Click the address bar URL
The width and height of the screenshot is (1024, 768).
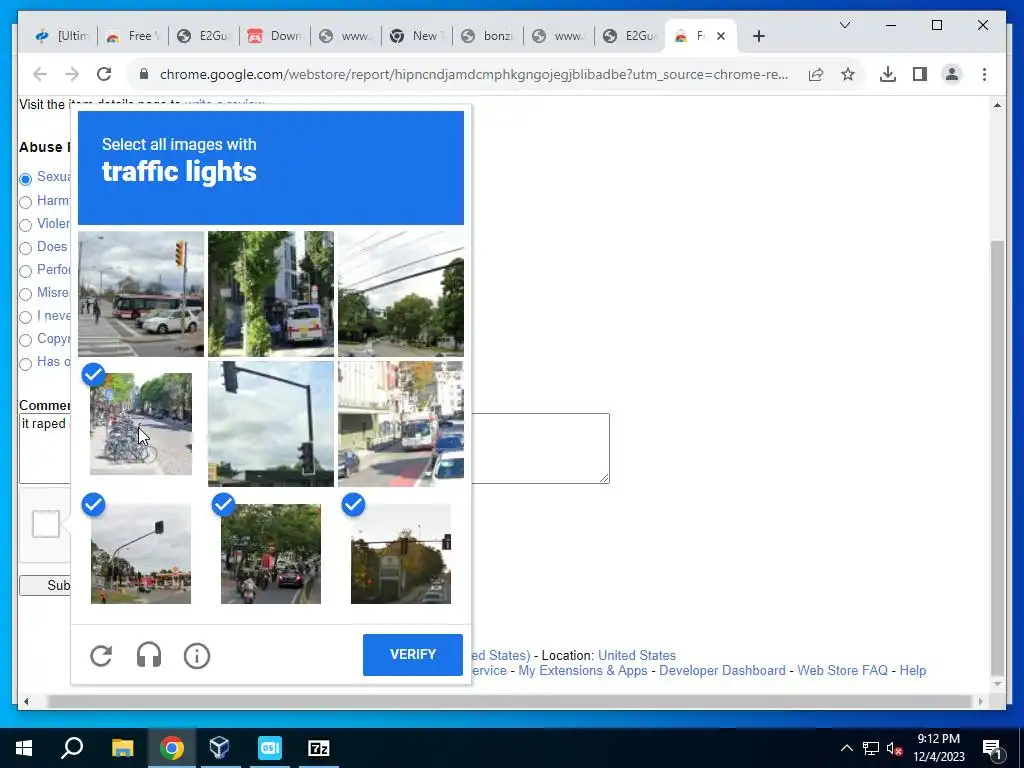[473, 74]
